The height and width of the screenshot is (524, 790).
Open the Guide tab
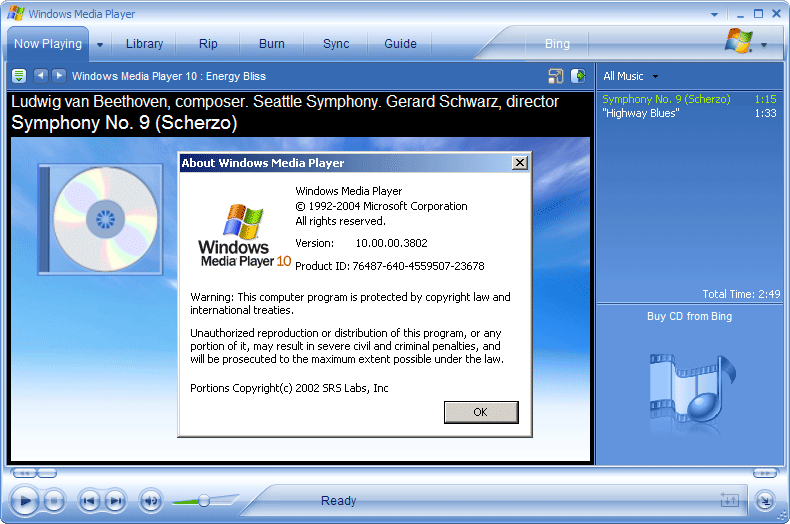point(401,44)
